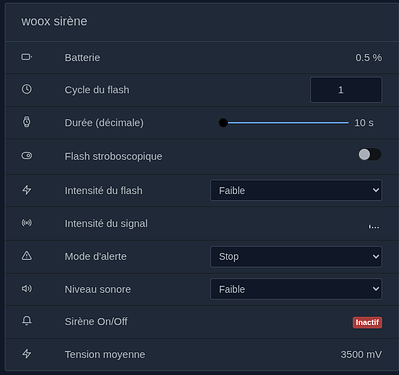Click the Cycle du flash label
The image size is (399, 375).
[97, 90]
